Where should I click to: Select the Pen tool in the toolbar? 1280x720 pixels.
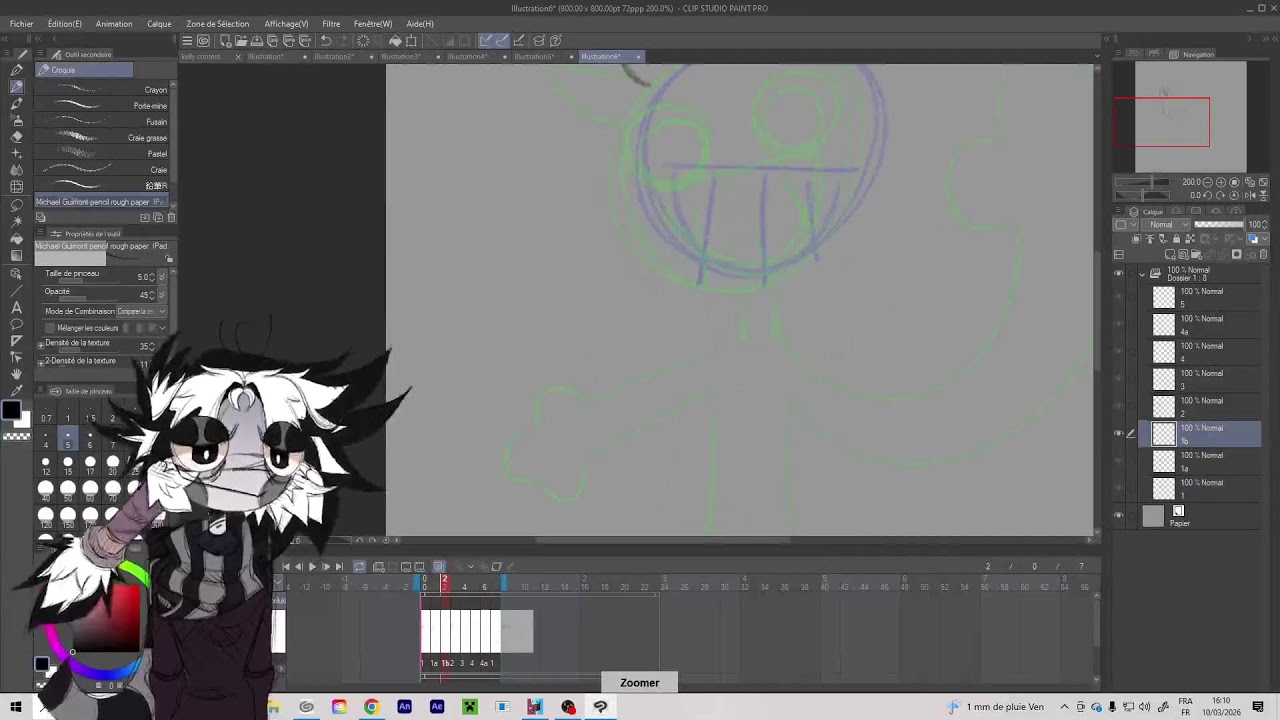16,70
